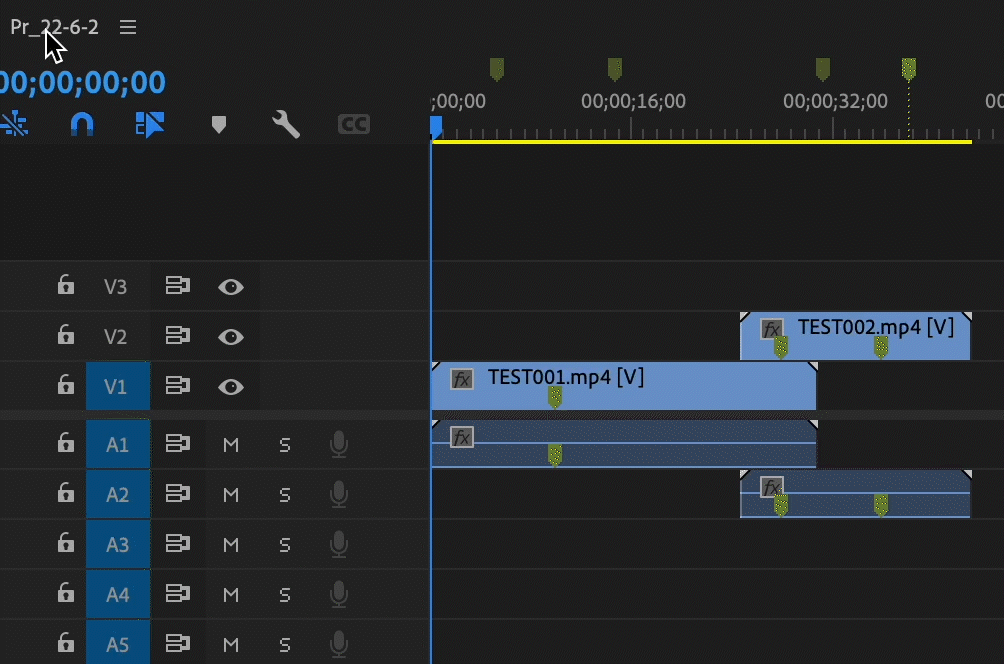Viewport: 1004px width, 664px height.
Task: Target the V3 track label
Action: (116, 286)
